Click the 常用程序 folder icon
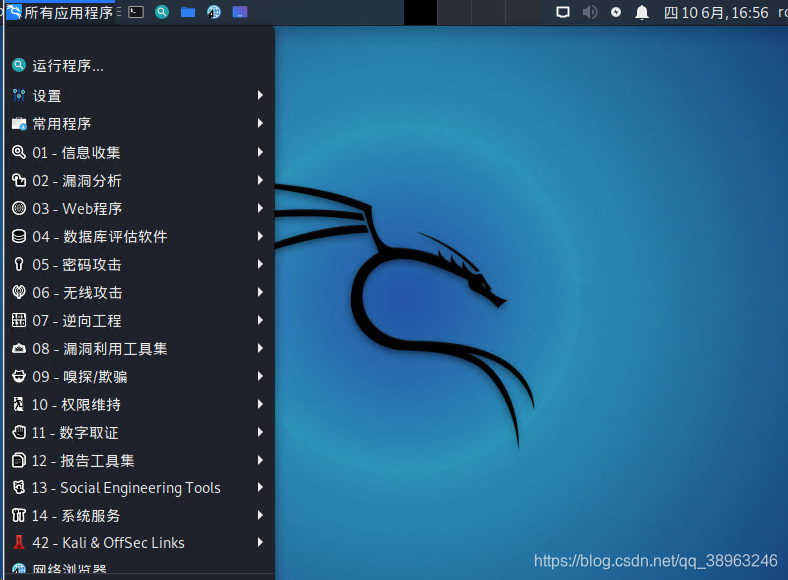 pyautogui.click(x=19, y=124)
